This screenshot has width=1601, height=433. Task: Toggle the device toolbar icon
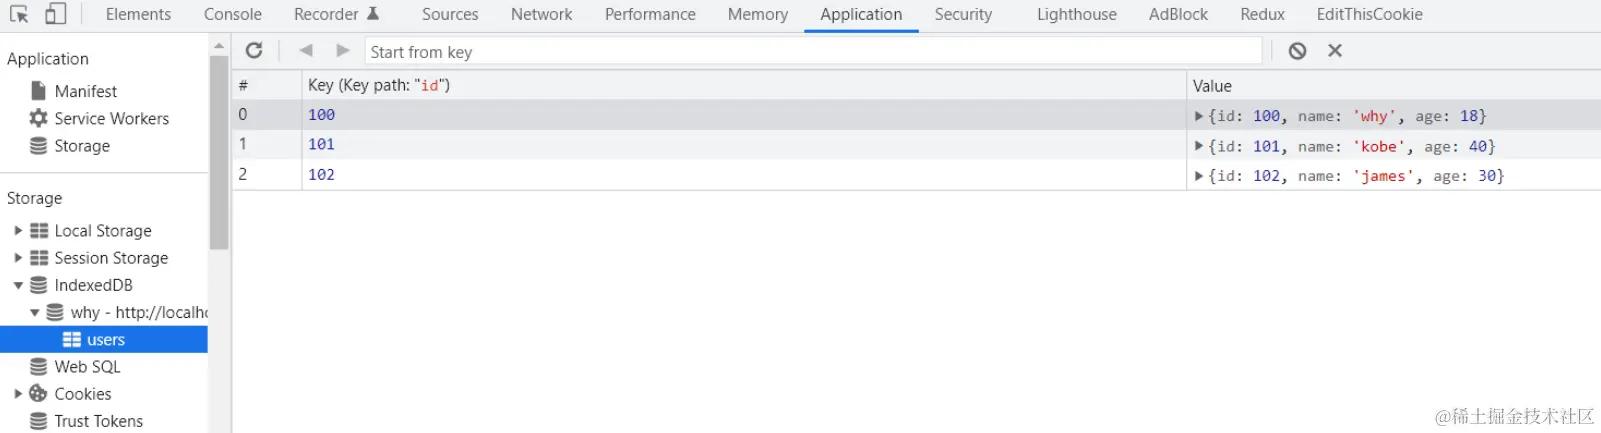[x=56, y=14]
